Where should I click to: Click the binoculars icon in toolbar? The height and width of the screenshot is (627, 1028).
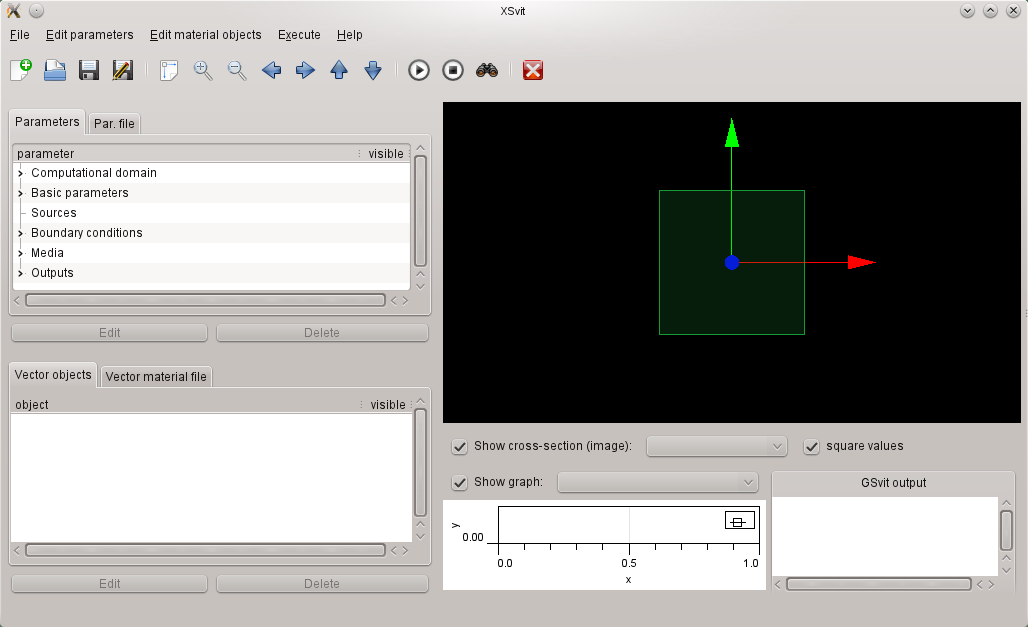487,70
